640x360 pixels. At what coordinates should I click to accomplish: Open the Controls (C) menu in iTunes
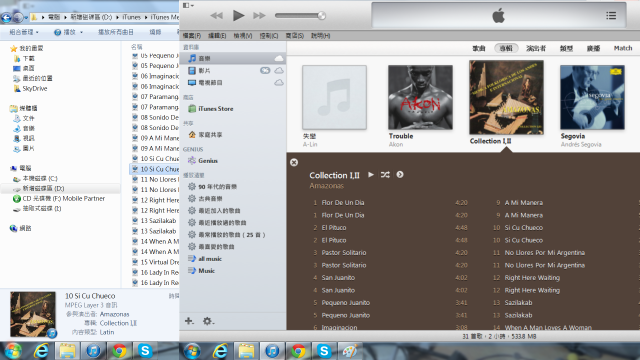(269, 36)
